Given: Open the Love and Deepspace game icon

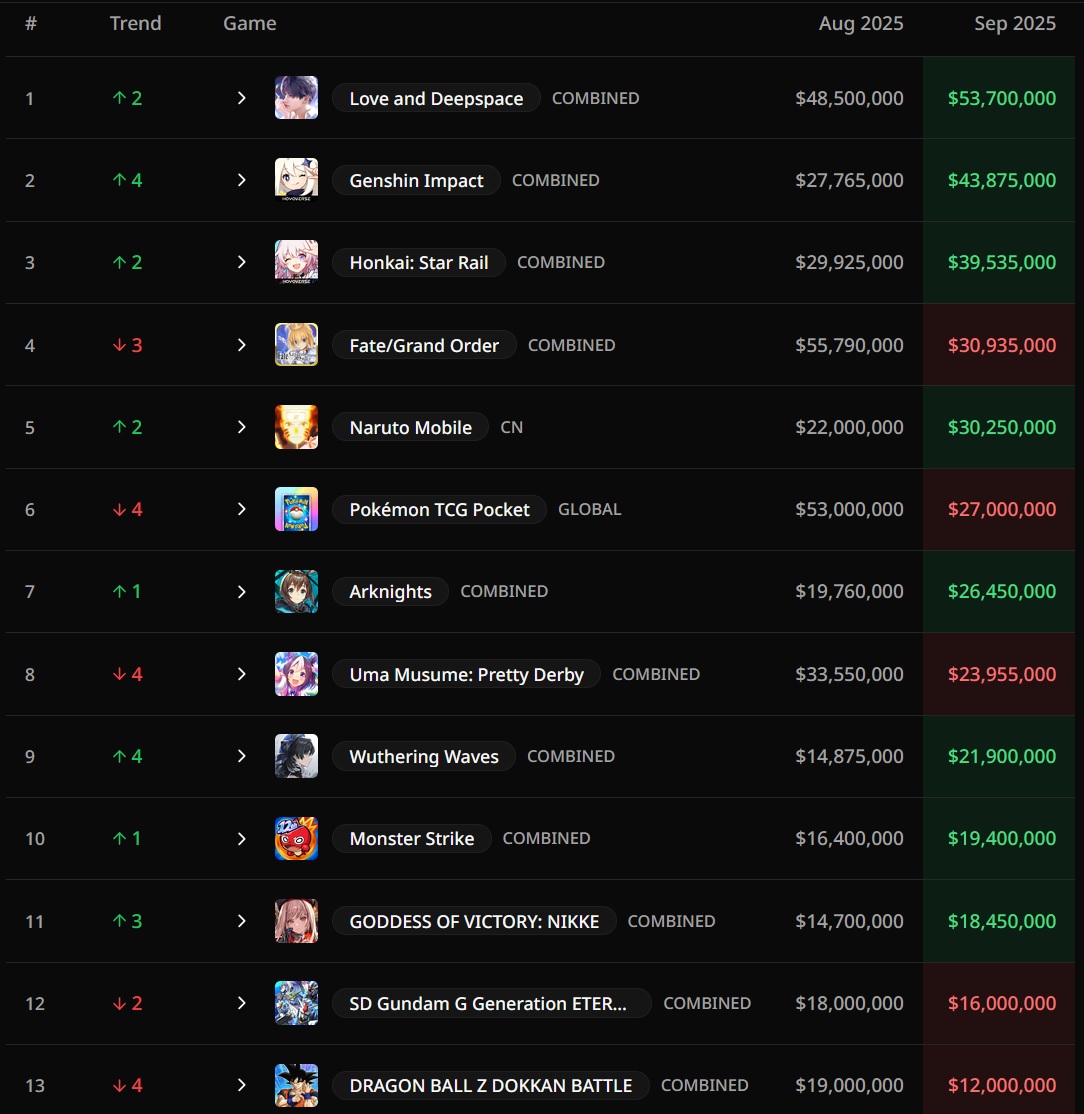Looking at the screenshot, I should click(296, 97).
